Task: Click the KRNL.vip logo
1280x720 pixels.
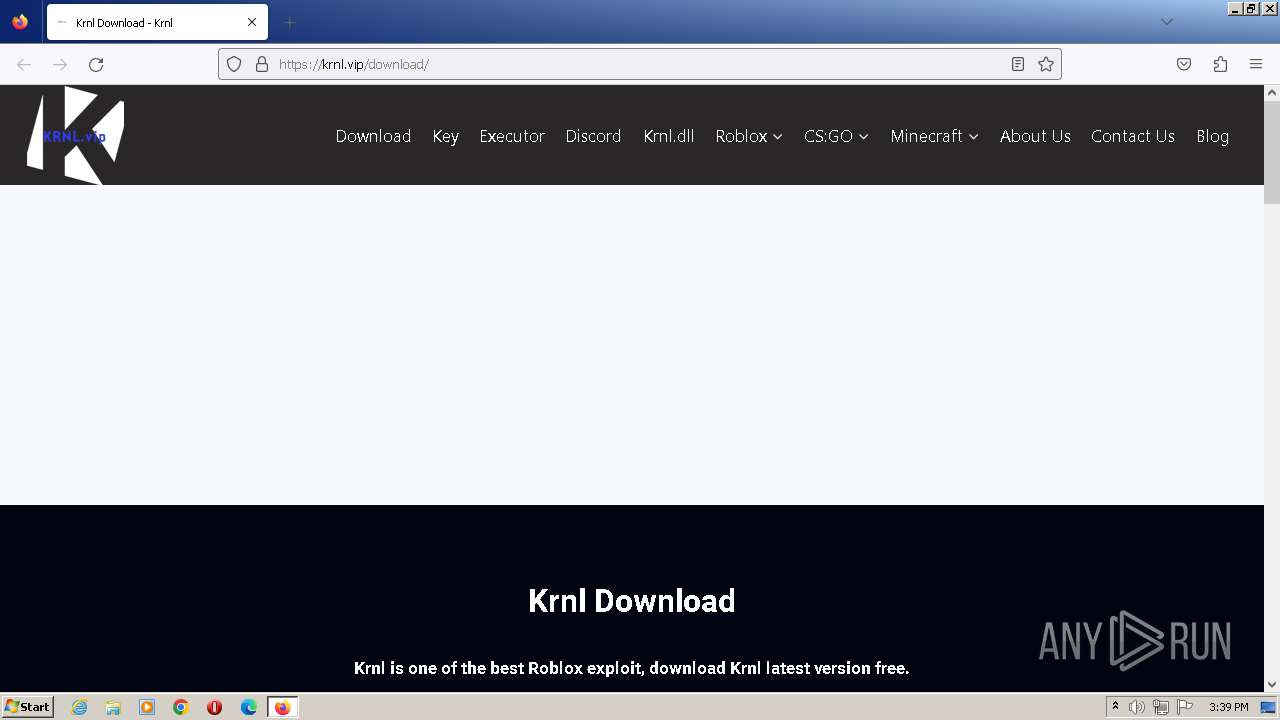Action: coord(75,135)
